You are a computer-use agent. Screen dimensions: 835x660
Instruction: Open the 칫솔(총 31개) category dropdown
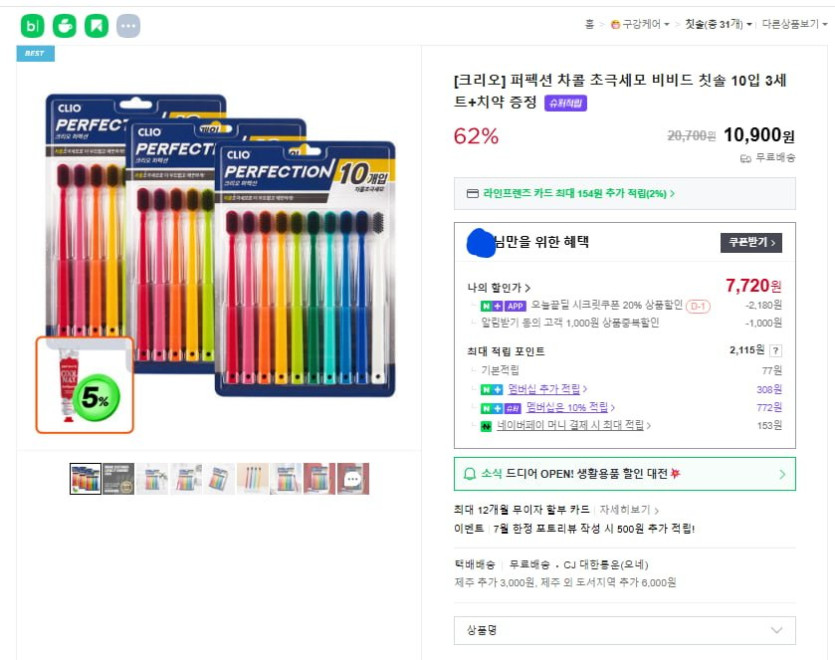[x=718, y=25]
